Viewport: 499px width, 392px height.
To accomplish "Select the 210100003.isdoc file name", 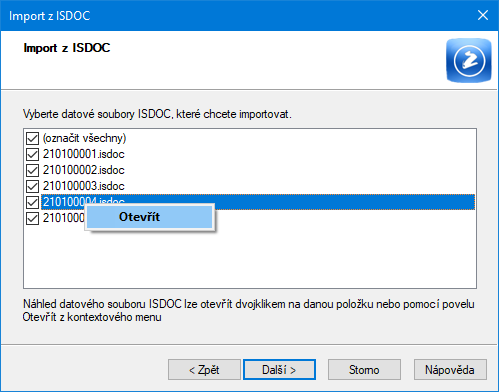I will click(x=84, y=186).
